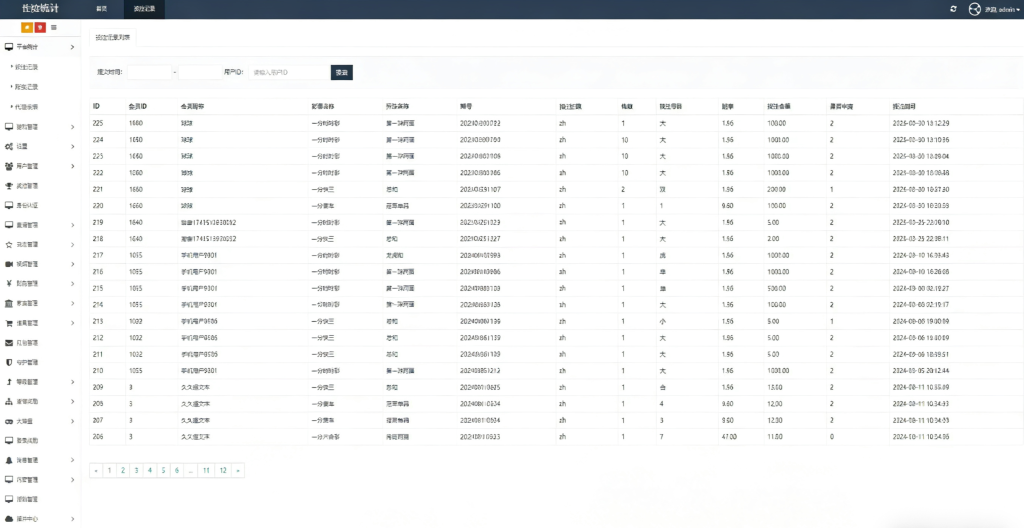1024x528 pixels.
Task: Click the dark search button beside user ID
Action: point(342,72)
